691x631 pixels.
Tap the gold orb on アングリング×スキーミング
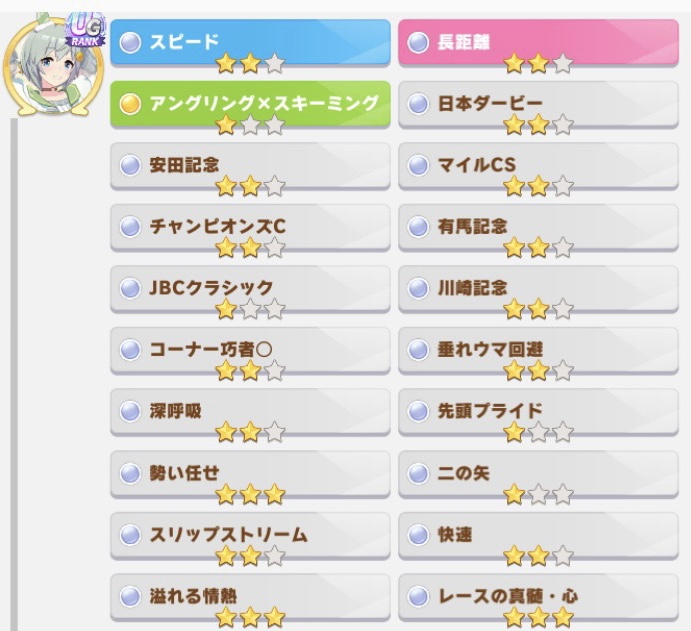pos(130,104)
